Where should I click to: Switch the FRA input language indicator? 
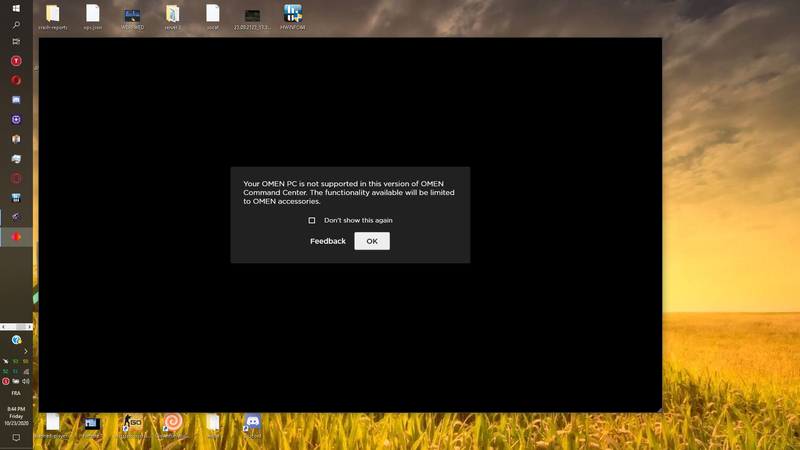click(x=16, y=393)
